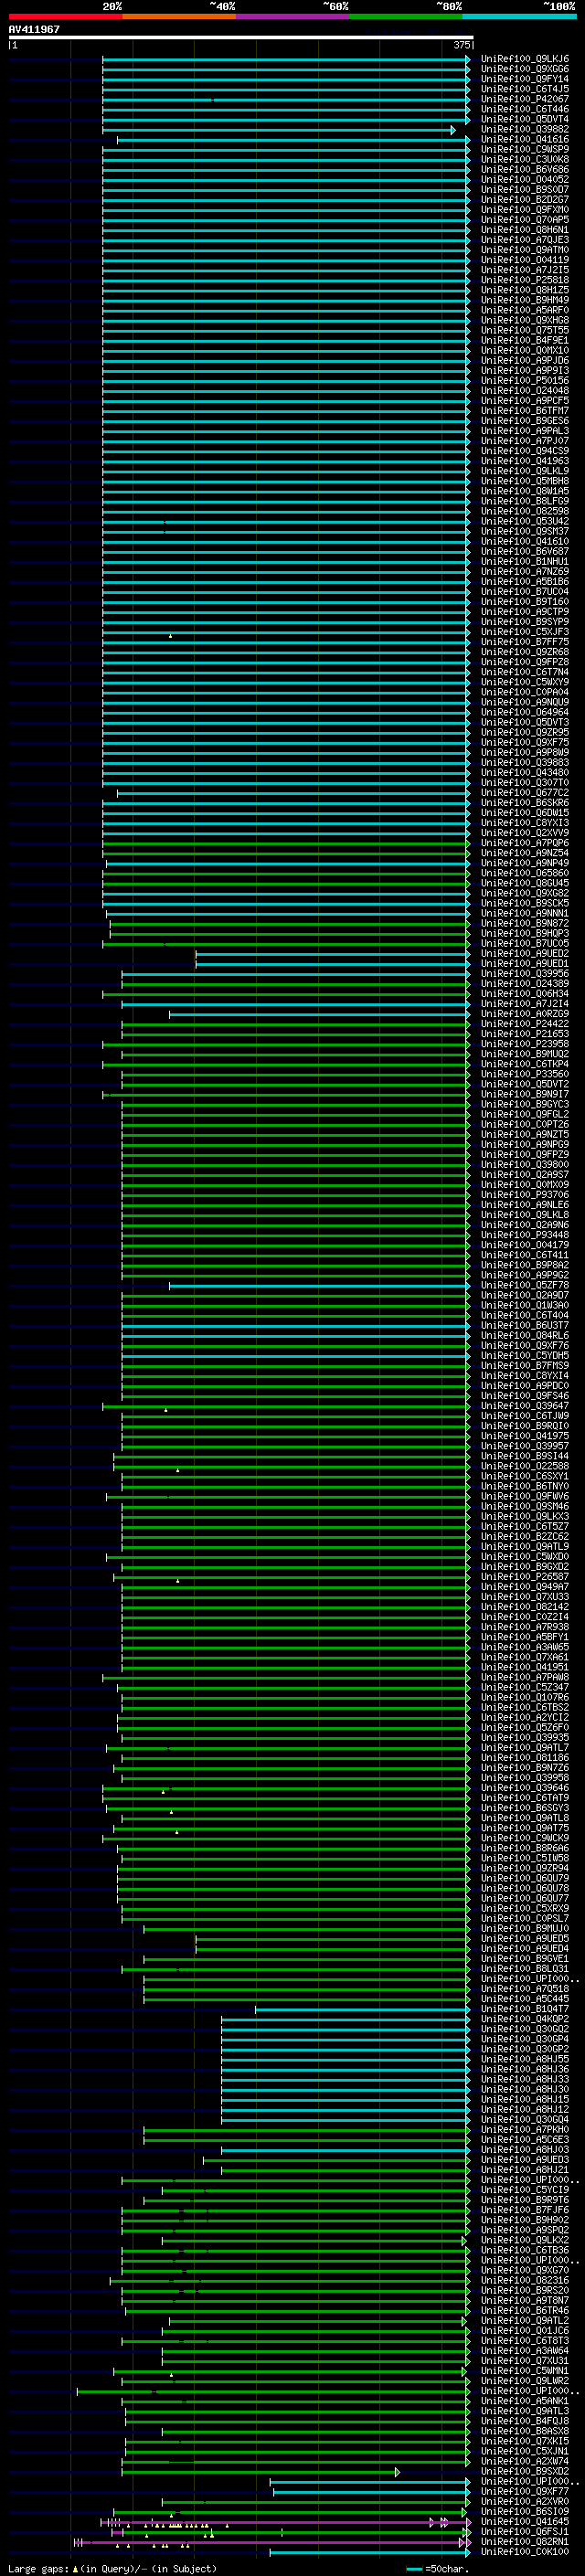Select the UniRef100_B9HM49 label
585x2576 pixels.
pyautogui.click(x=525, y=301)
